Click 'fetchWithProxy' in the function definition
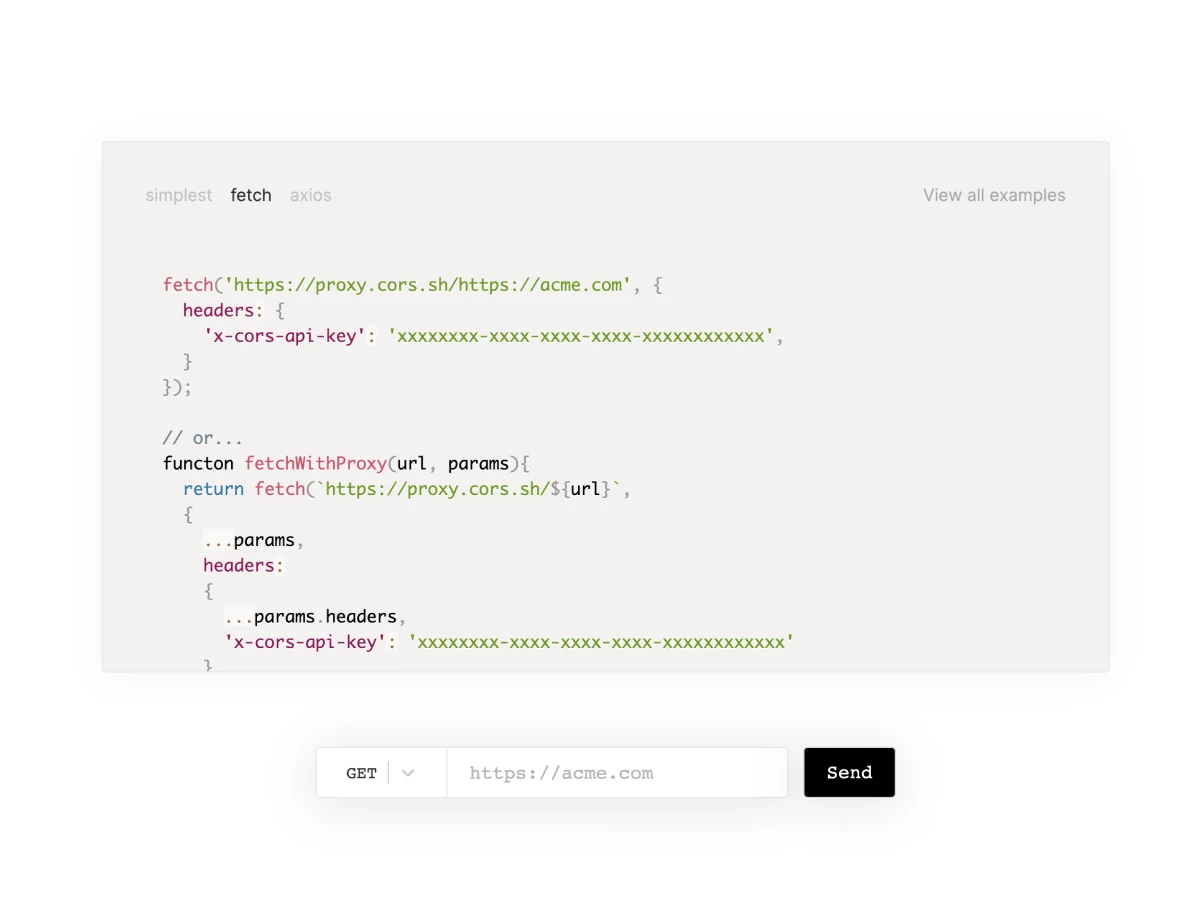Screen dimensions: 1200x900 (315, 463)
